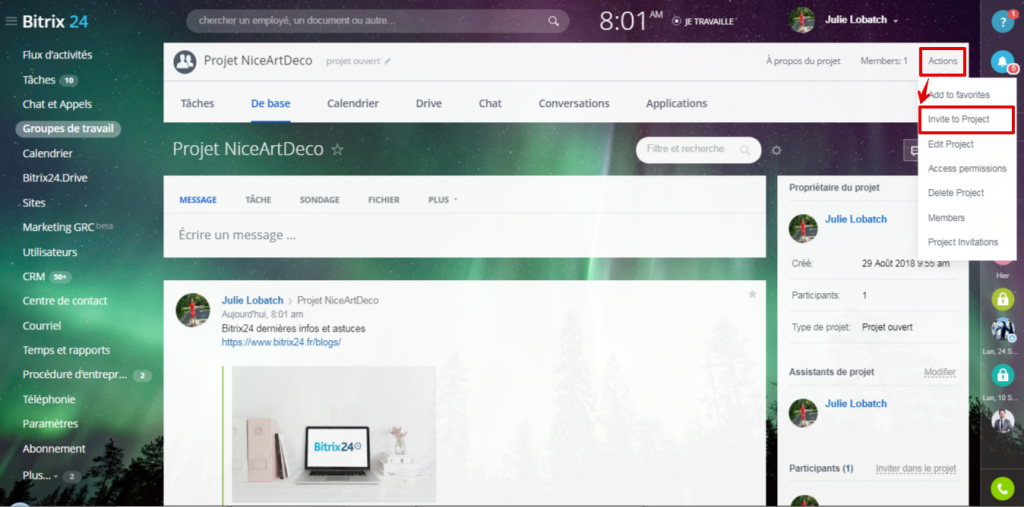Switch to the Conversations tab
Image resolution: width=1024 pixels, height=507 pixels.
574,103
